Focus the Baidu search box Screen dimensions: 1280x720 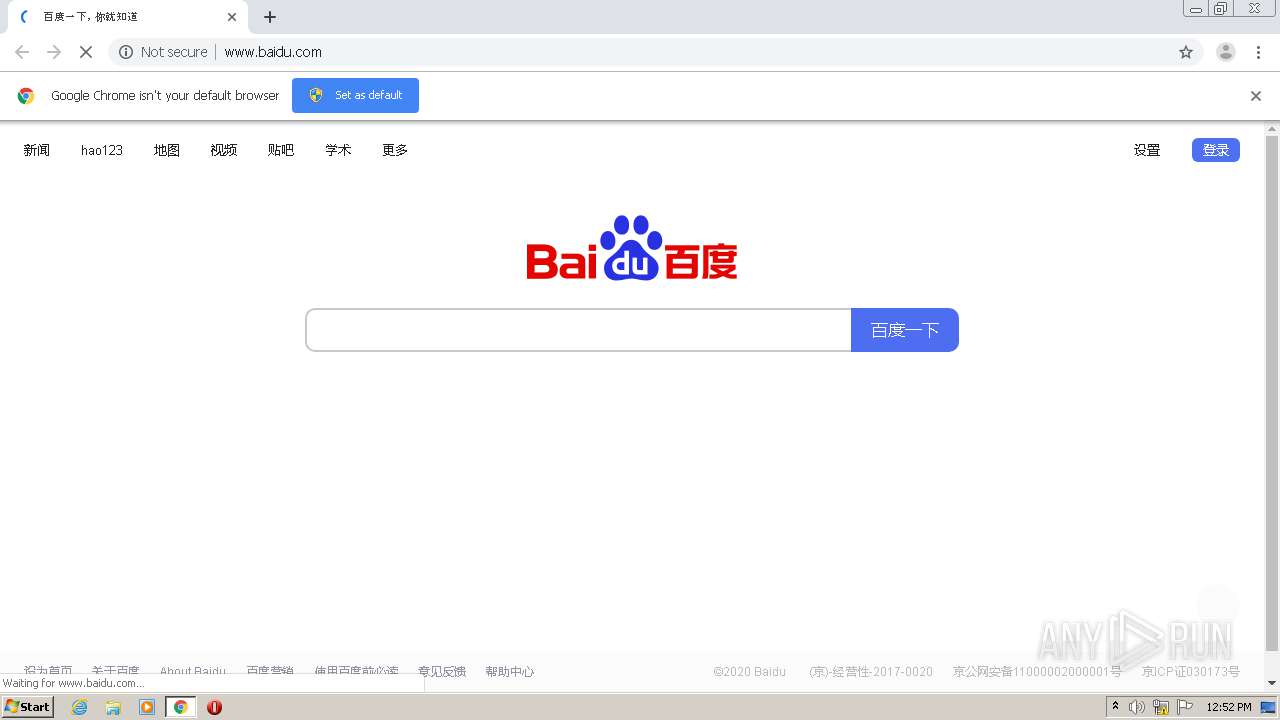pos(578,330)
